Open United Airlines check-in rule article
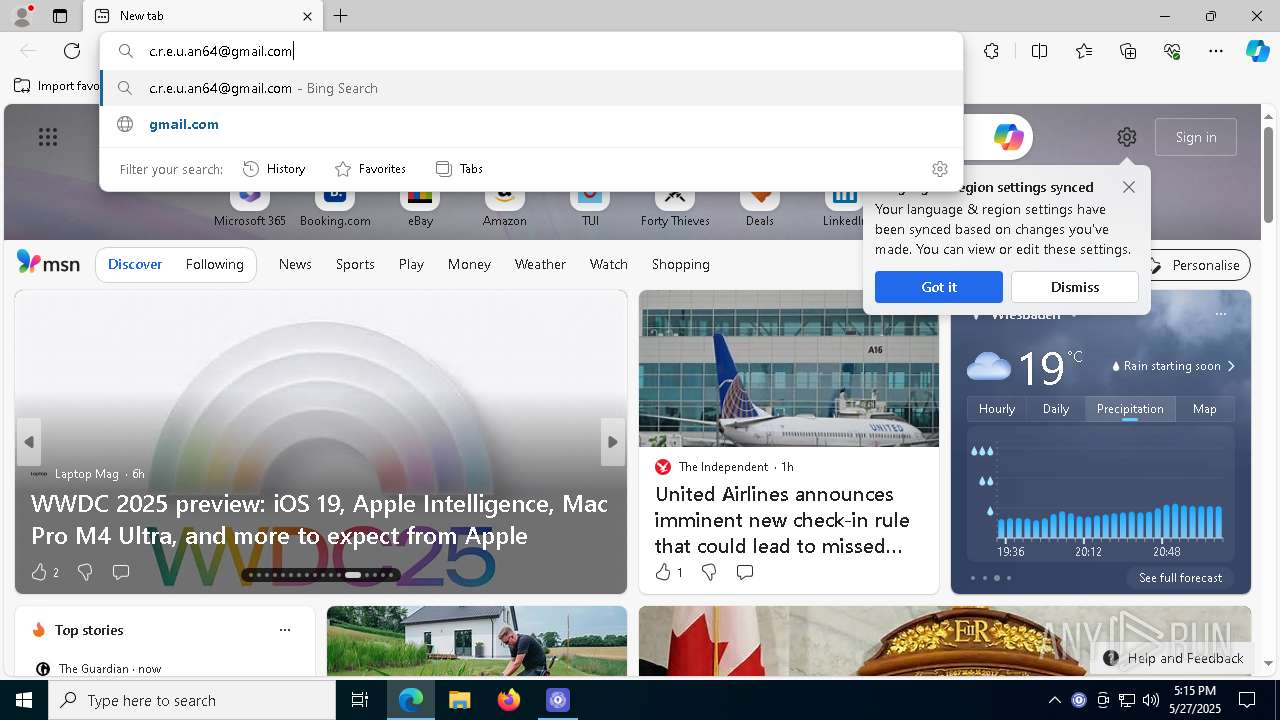Image resolution: width=1280 pixels, height=720 pixels. pyautogui.click(x=782, y=520)
